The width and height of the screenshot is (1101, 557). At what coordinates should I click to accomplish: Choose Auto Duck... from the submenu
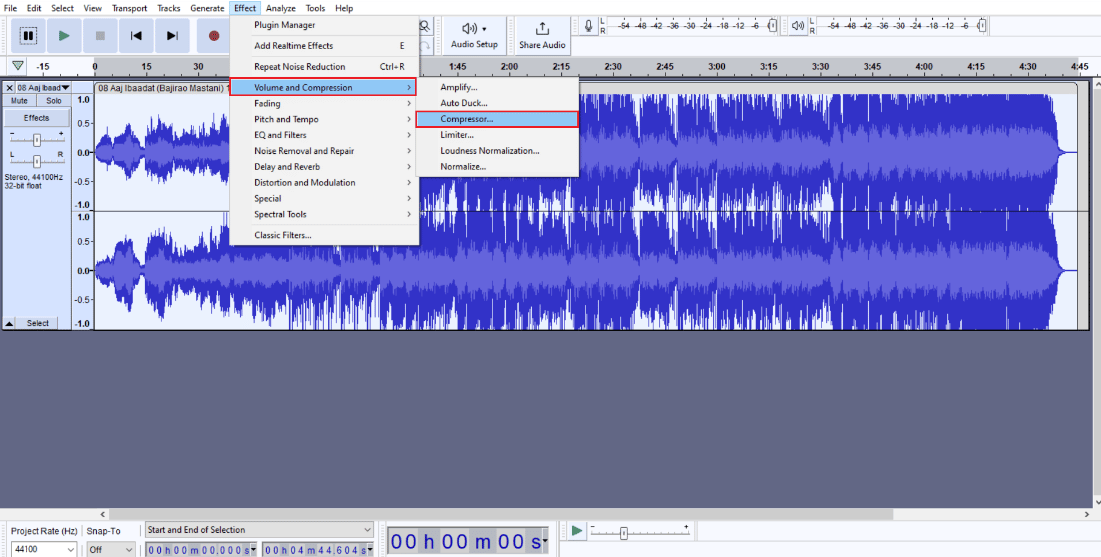pos(497,103)
